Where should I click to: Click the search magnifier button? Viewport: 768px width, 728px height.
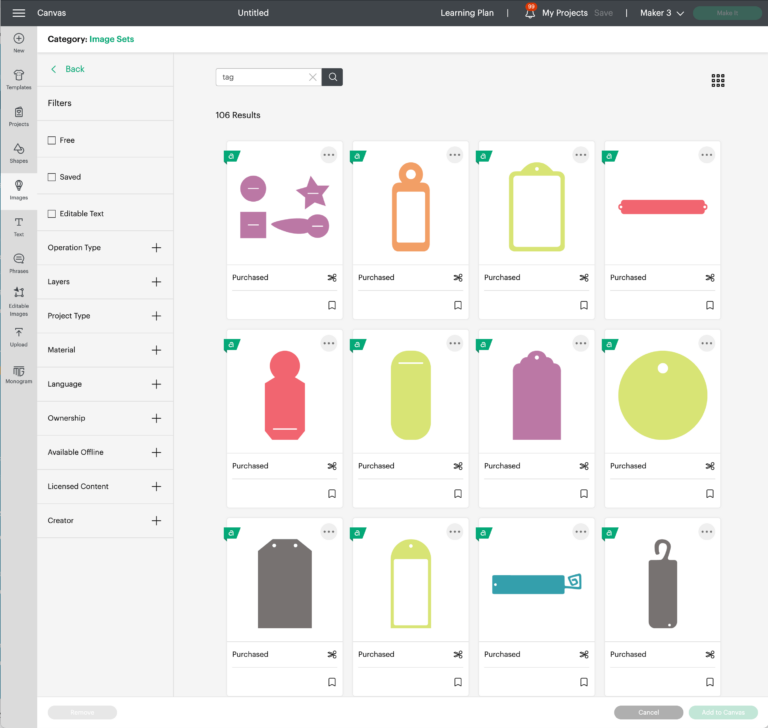tap(333, 77)
